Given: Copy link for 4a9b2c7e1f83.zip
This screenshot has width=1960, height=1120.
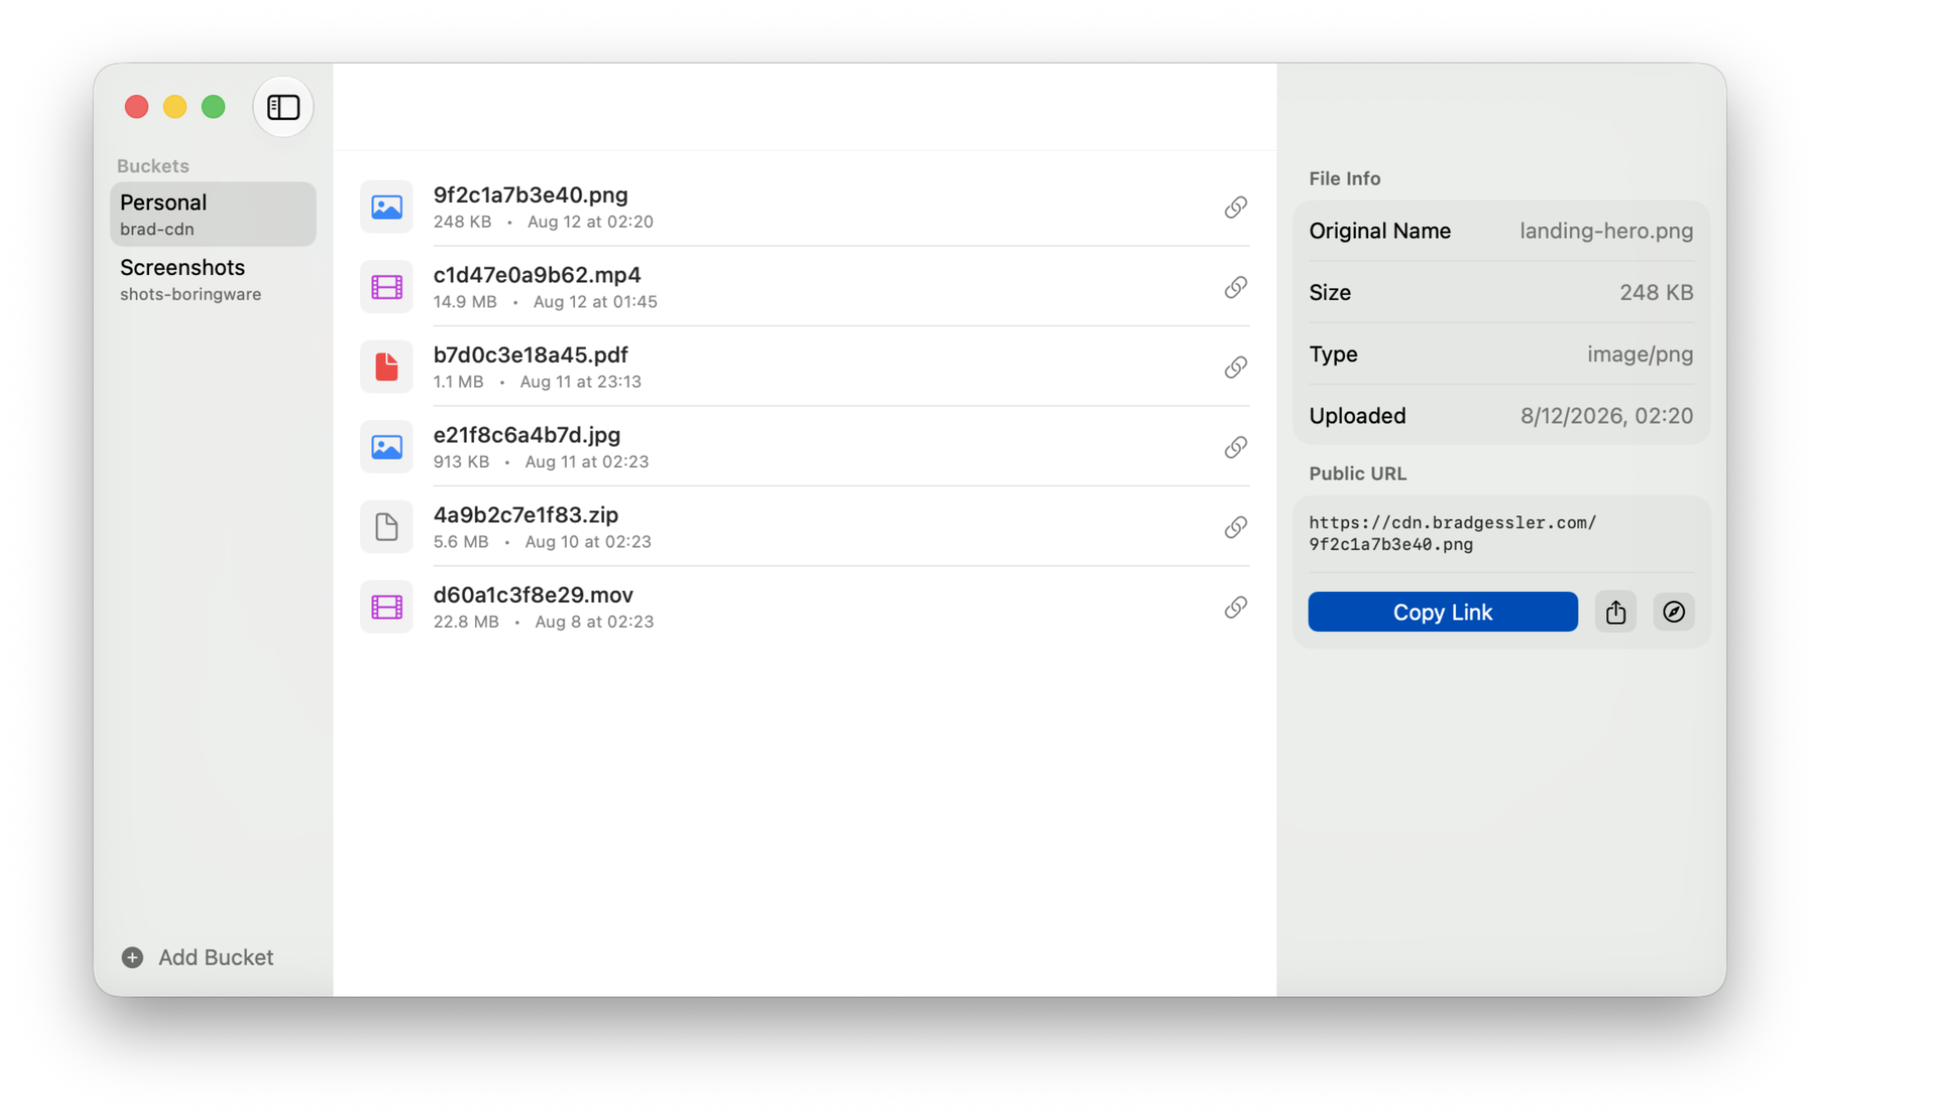Looking at the screenshot, I should coord(1235,527).
